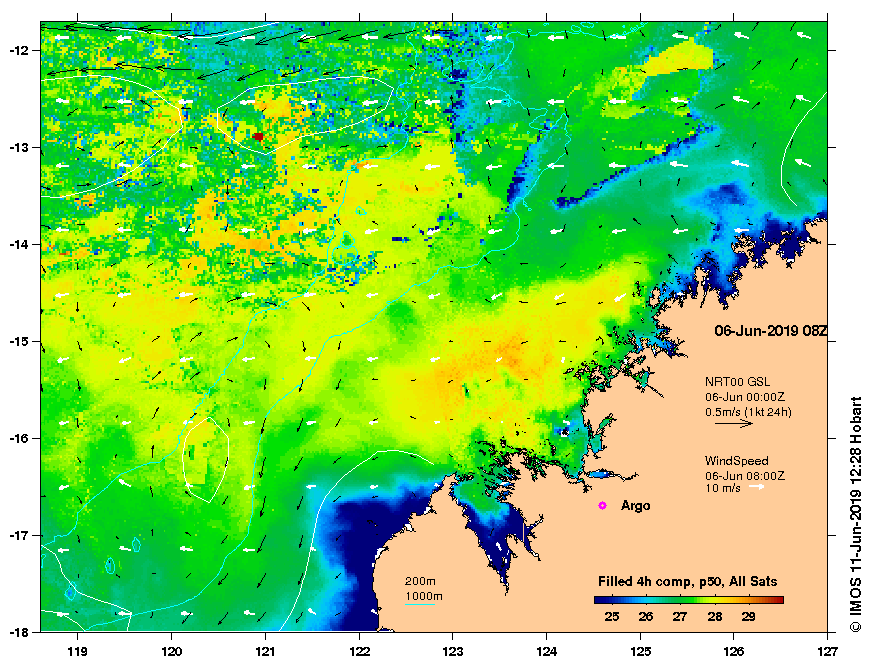871x666 pixels.
Task: Click longitude axis label 122
Action: click(x=359, y=652)
